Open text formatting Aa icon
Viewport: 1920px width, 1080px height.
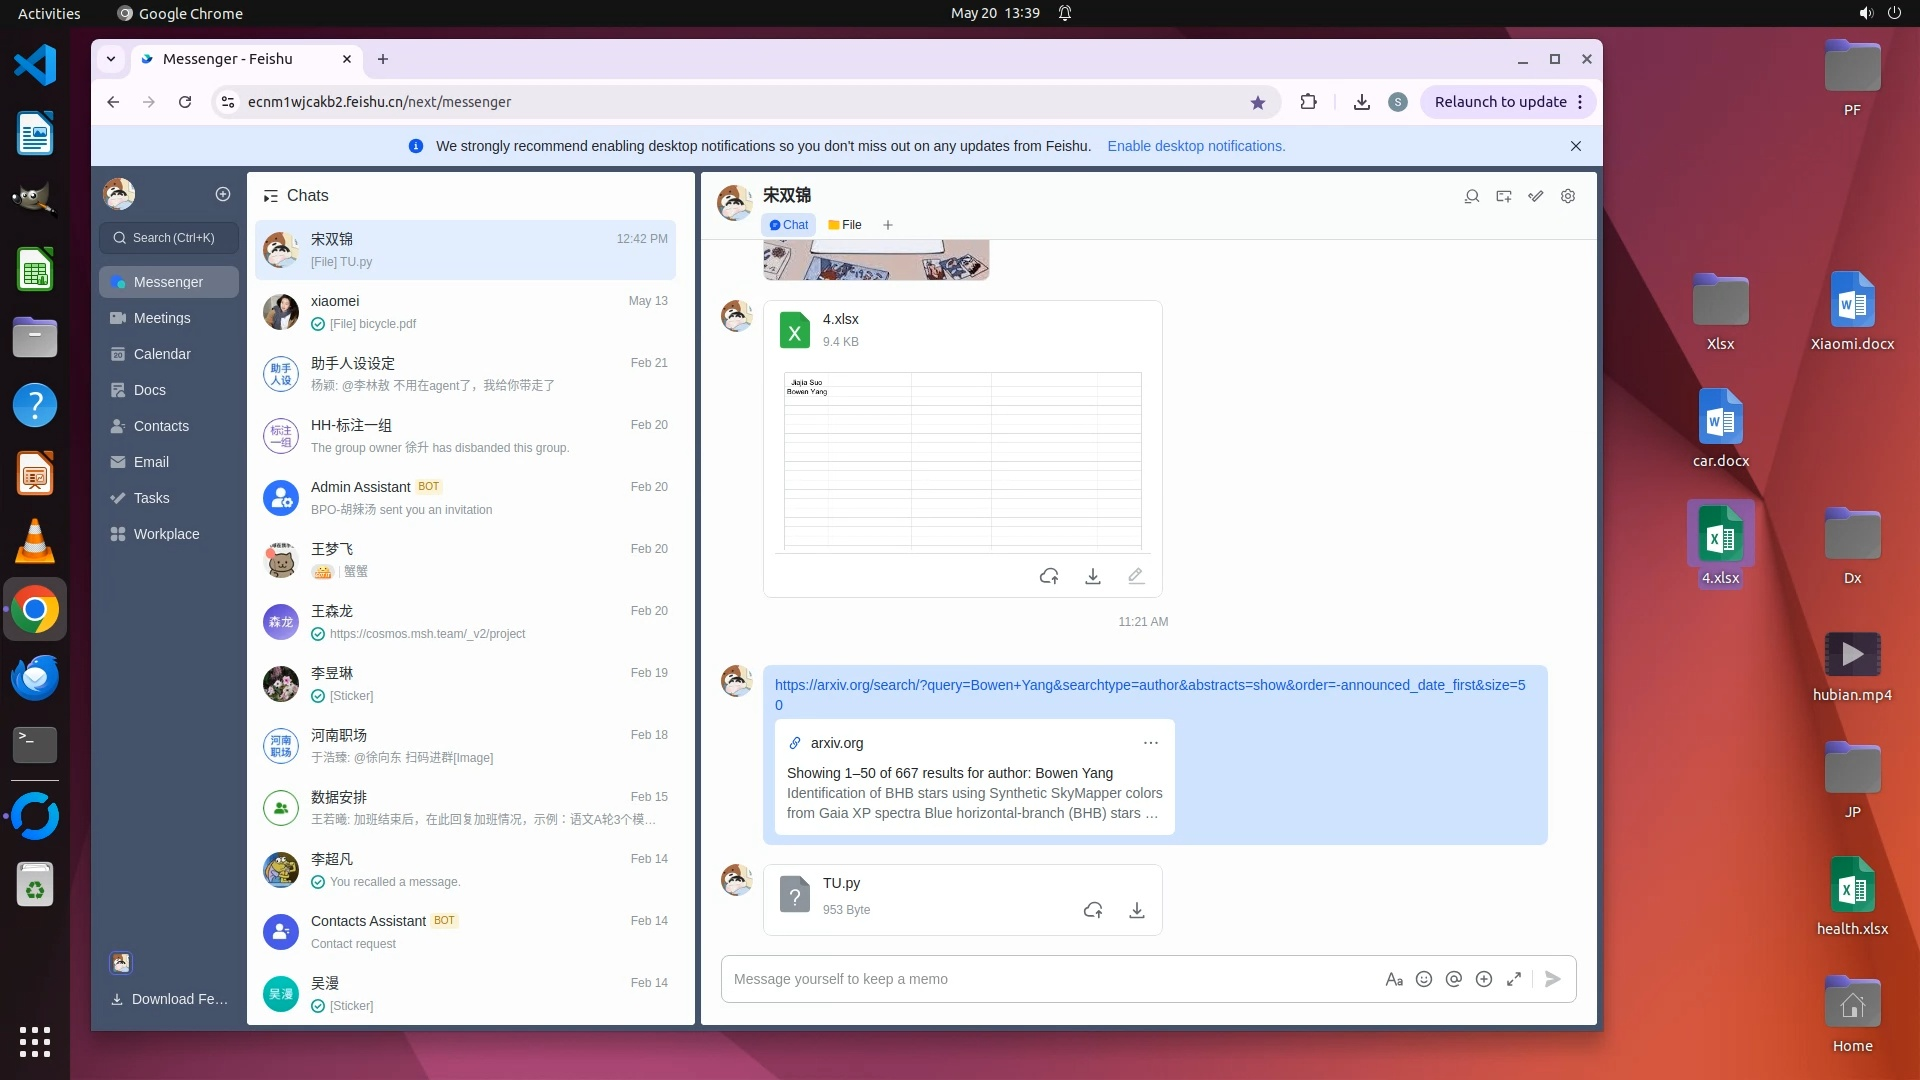[x=1394, y=979]
